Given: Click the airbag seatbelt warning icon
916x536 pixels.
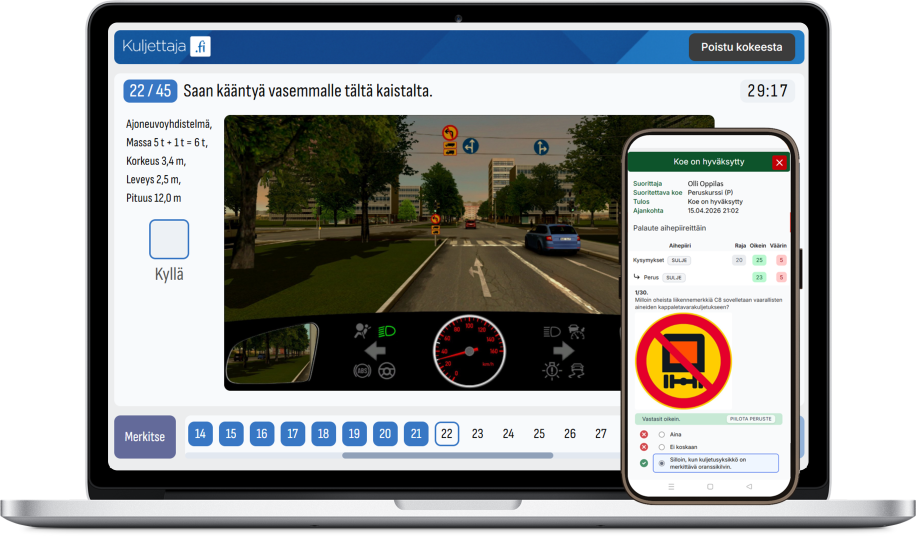Looking at the screenshot, I should click(363, 330).
